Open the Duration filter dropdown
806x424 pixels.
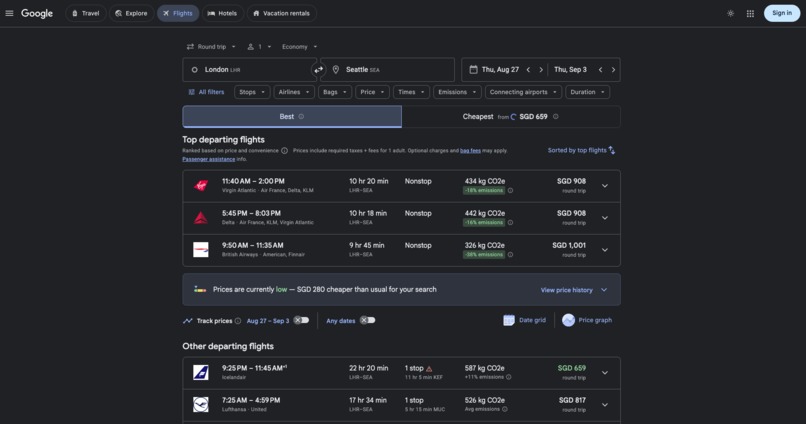coord(588,92)
